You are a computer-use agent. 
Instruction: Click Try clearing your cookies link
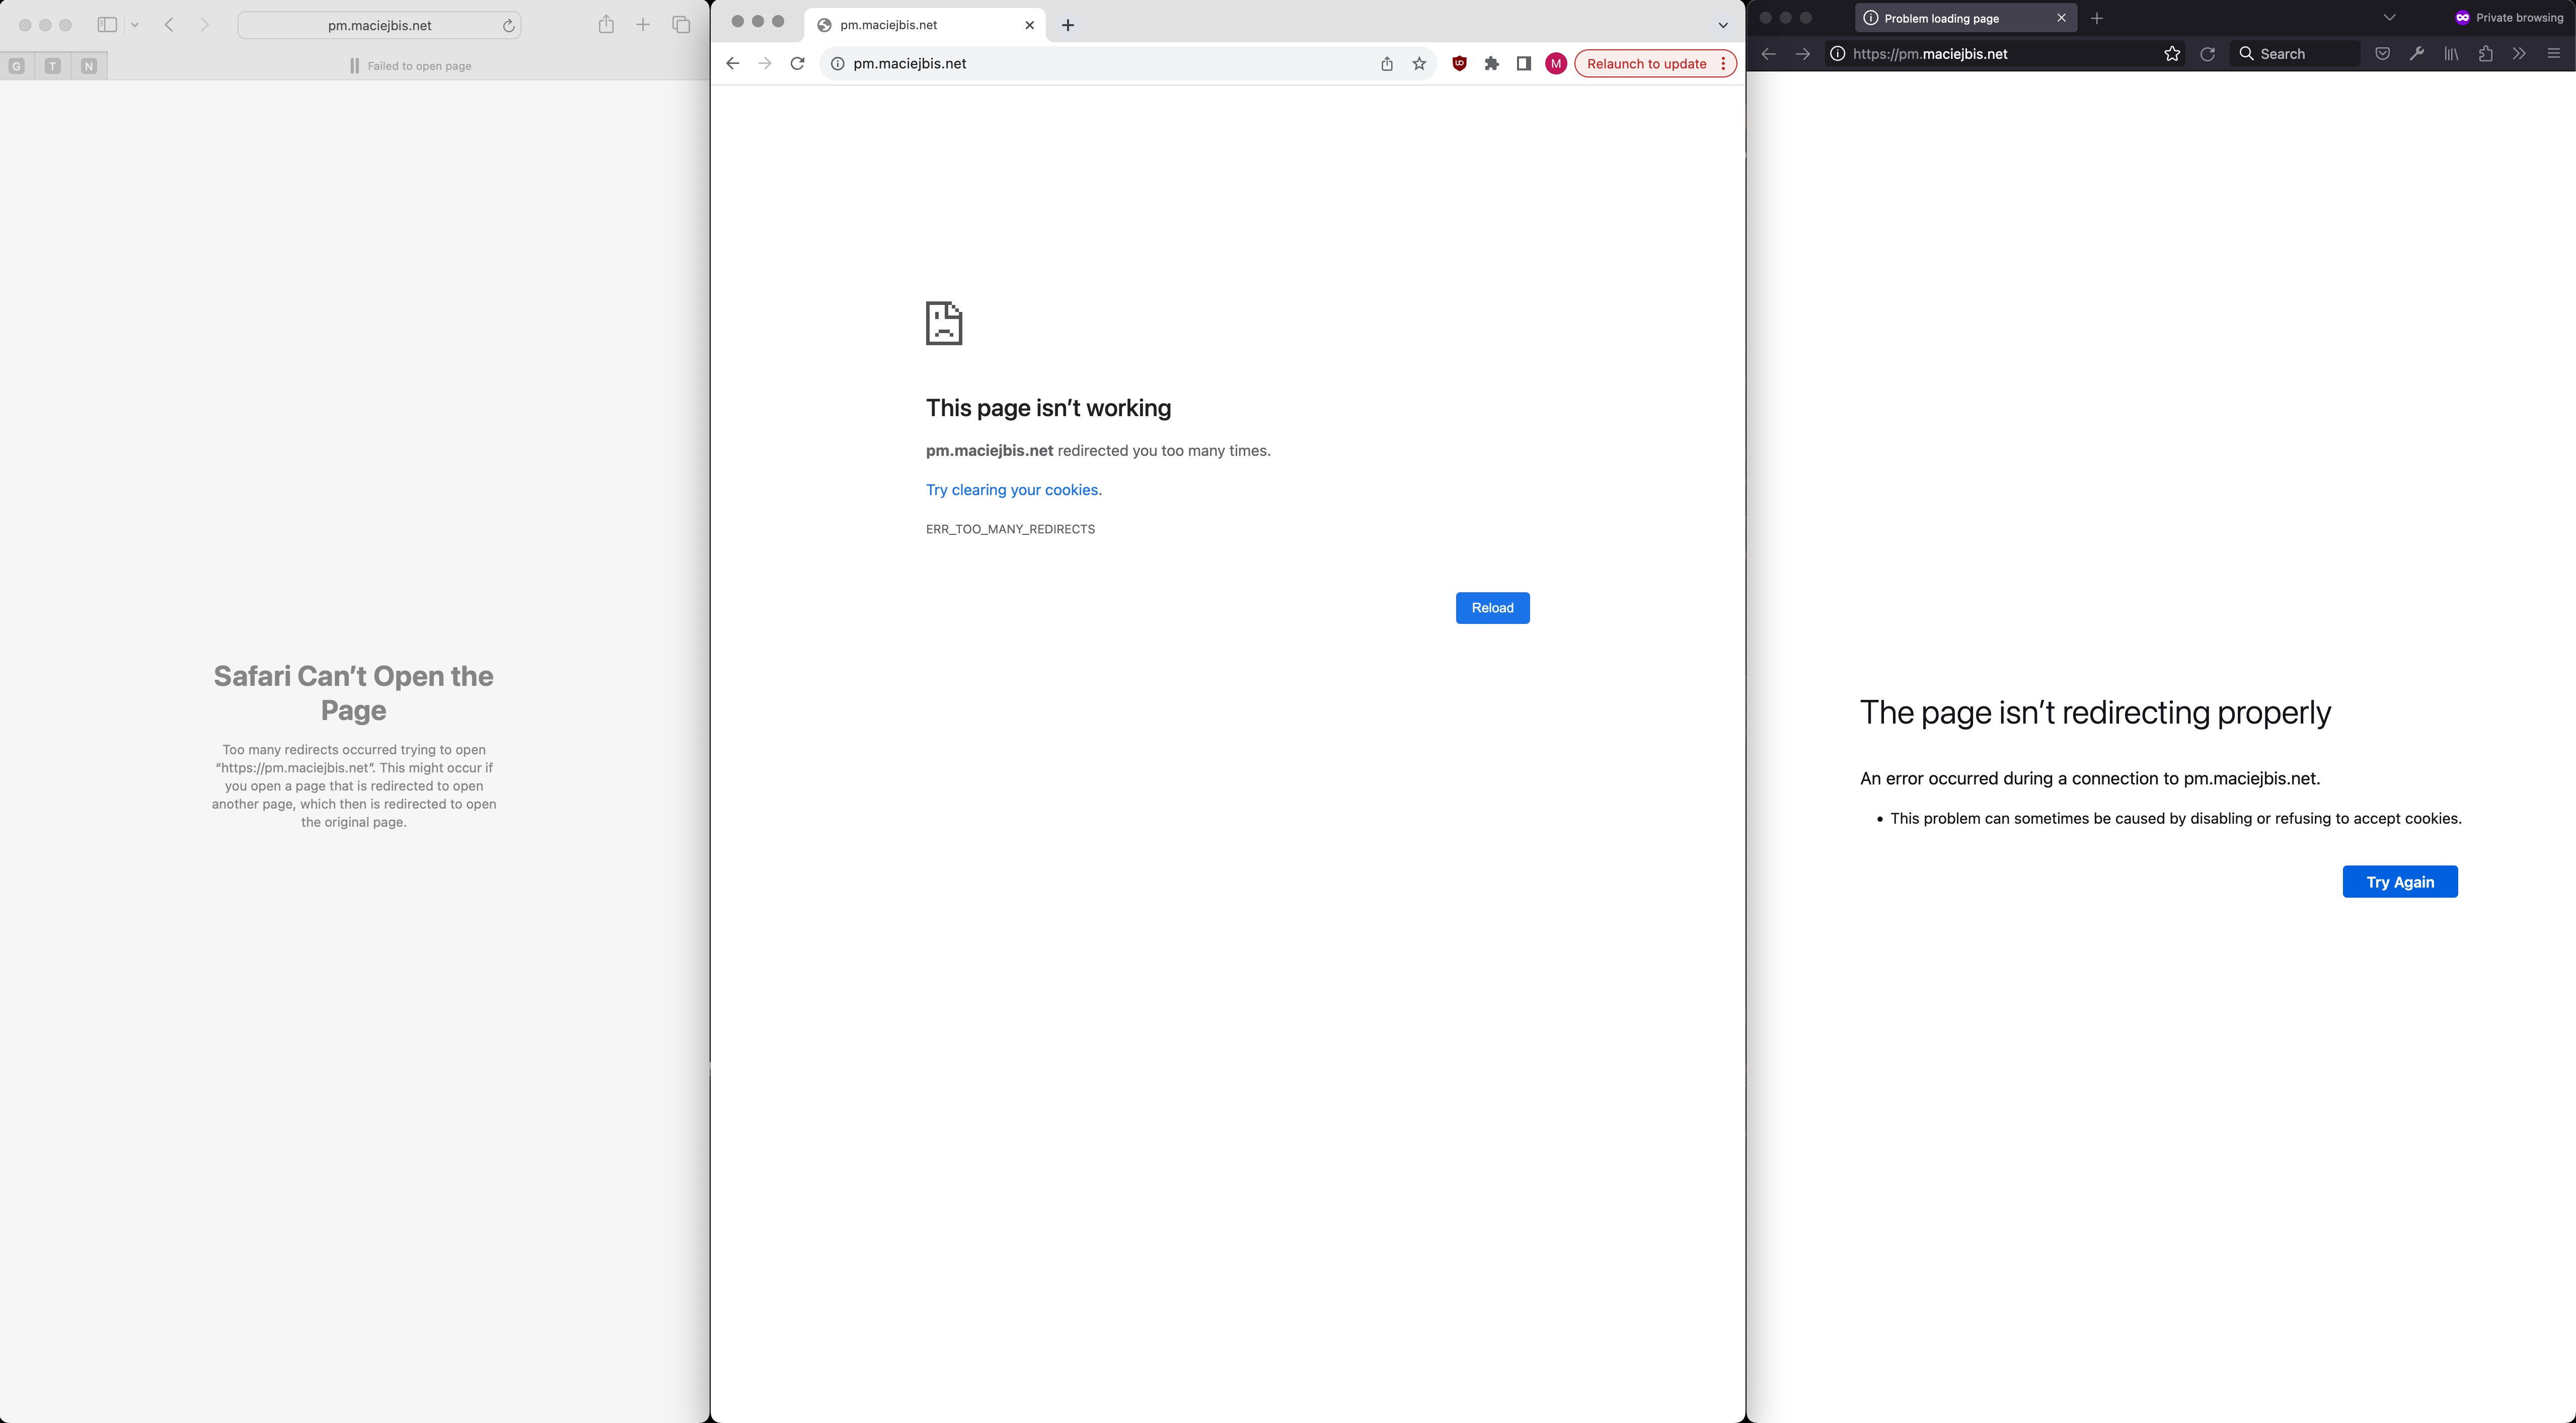(x=1012, y=490)
